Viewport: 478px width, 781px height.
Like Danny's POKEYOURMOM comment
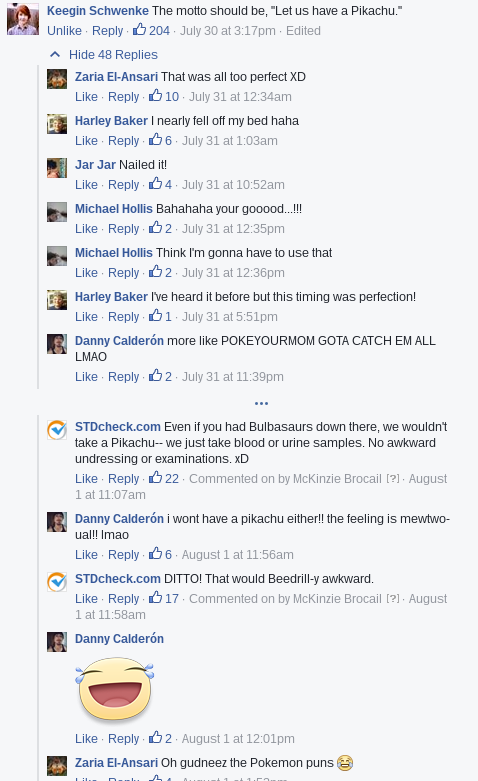click(86, 377)
